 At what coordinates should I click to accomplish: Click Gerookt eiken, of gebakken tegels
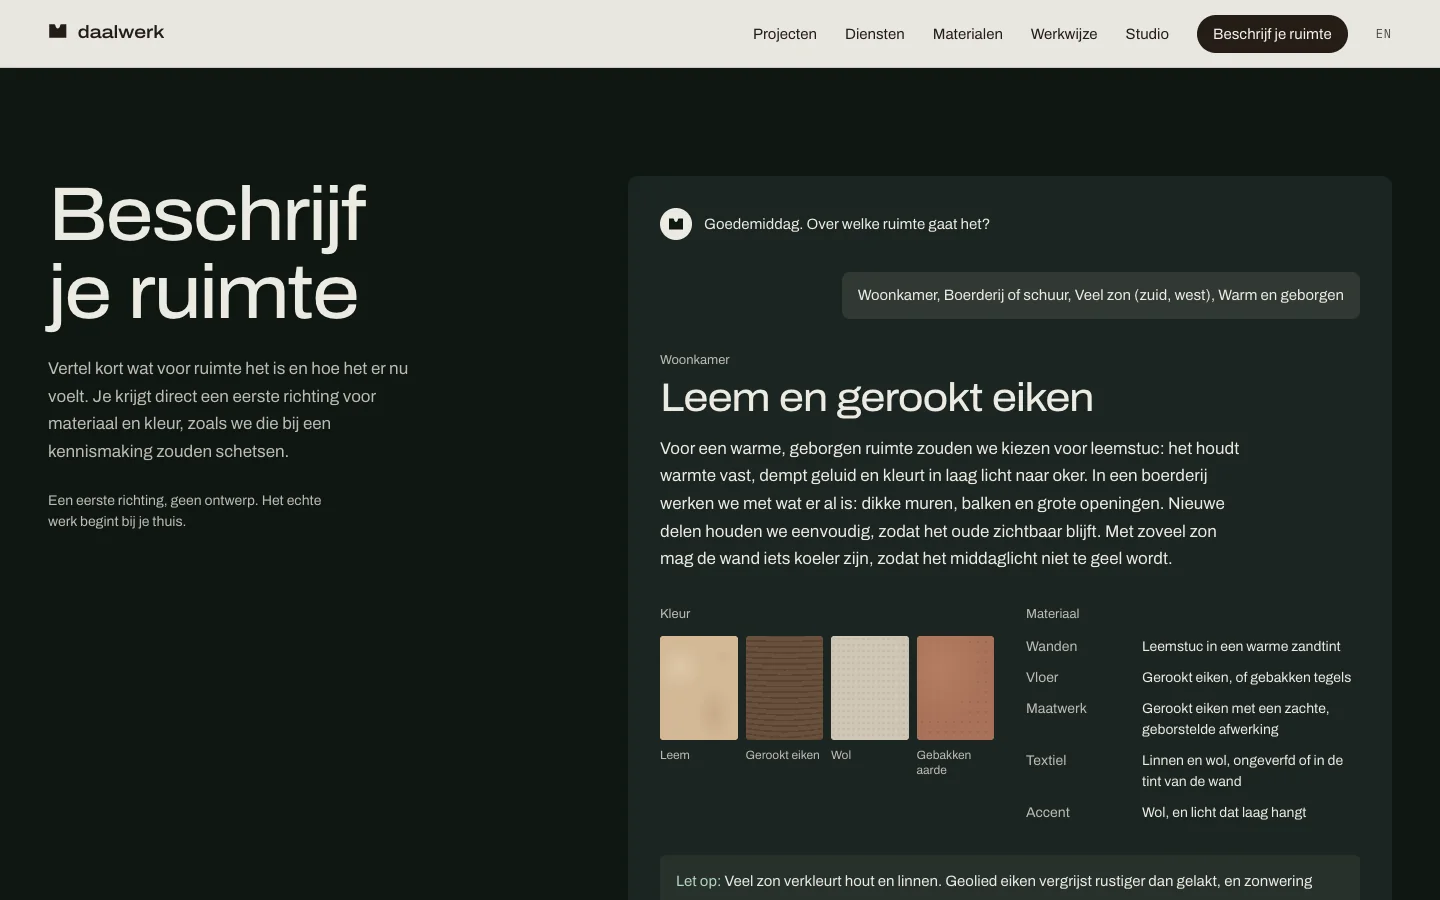[x=1246, y=678]
